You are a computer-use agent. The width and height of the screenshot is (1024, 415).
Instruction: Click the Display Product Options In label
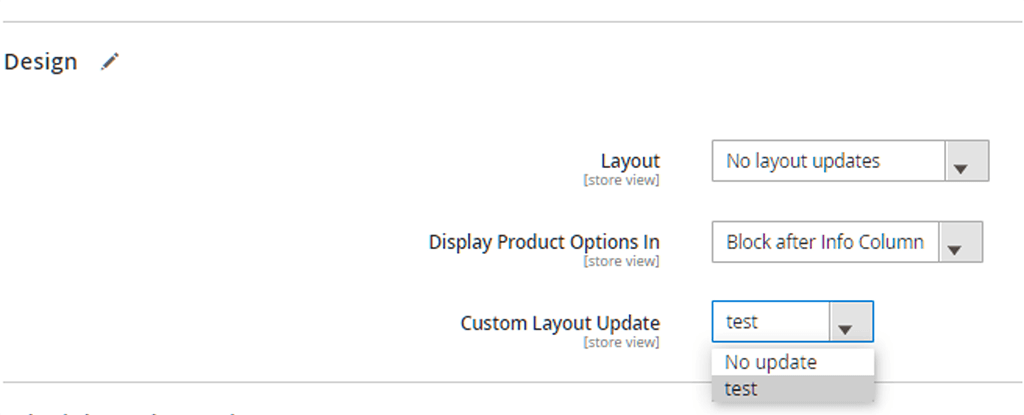[x=544, y=242]
